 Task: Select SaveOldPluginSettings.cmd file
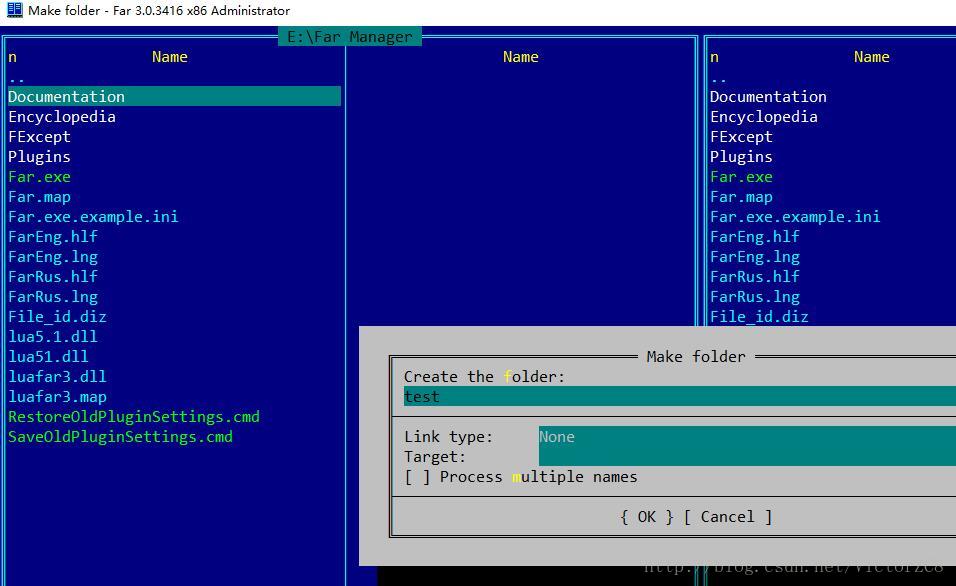(x=120, y=437)
